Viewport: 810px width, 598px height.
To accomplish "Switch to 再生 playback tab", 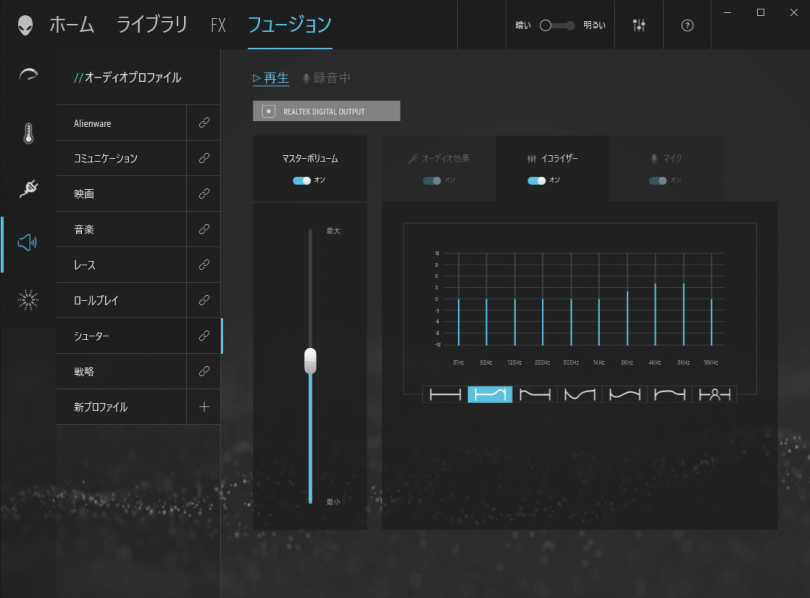I will (x=271, y=78).
